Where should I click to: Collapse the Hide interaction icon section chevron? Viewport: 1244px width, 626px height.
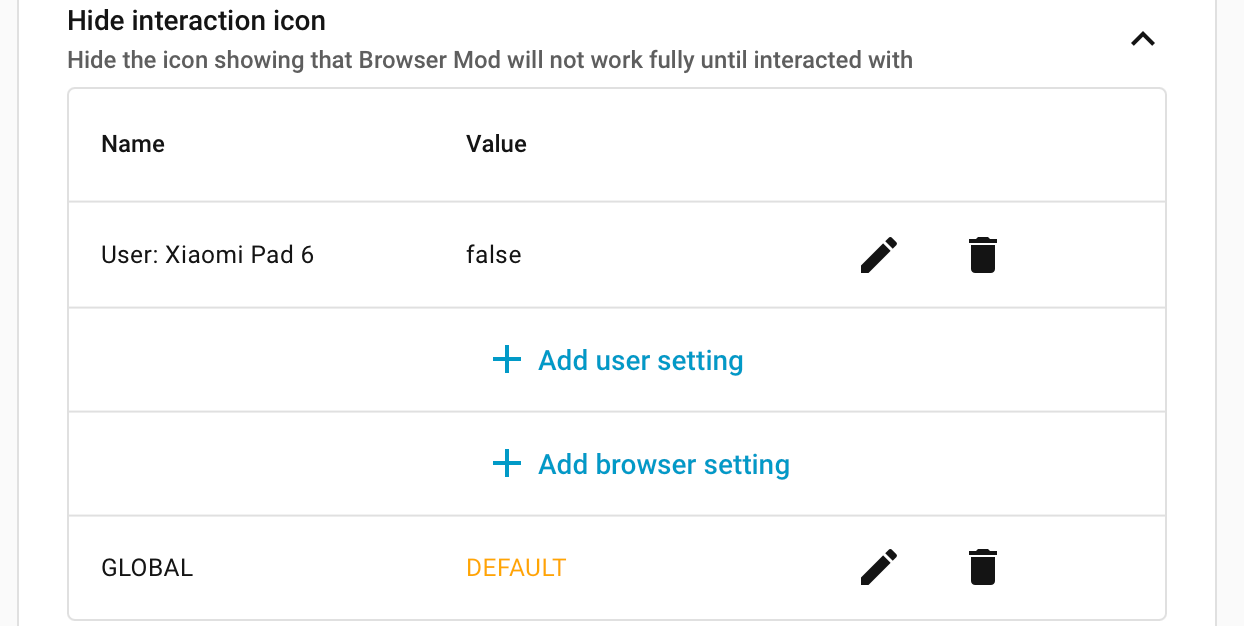(1142, 39)
